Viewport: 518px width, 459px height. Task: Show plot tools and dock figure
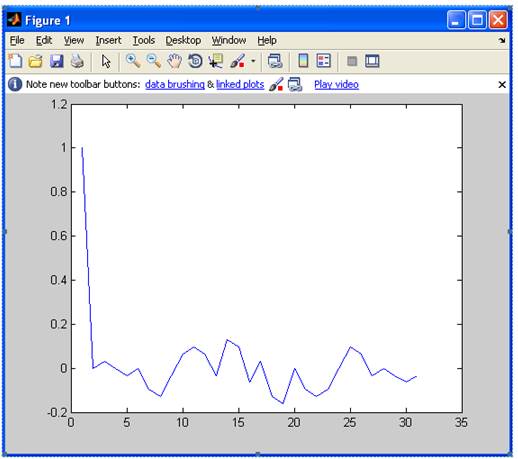tap(372, 61)
